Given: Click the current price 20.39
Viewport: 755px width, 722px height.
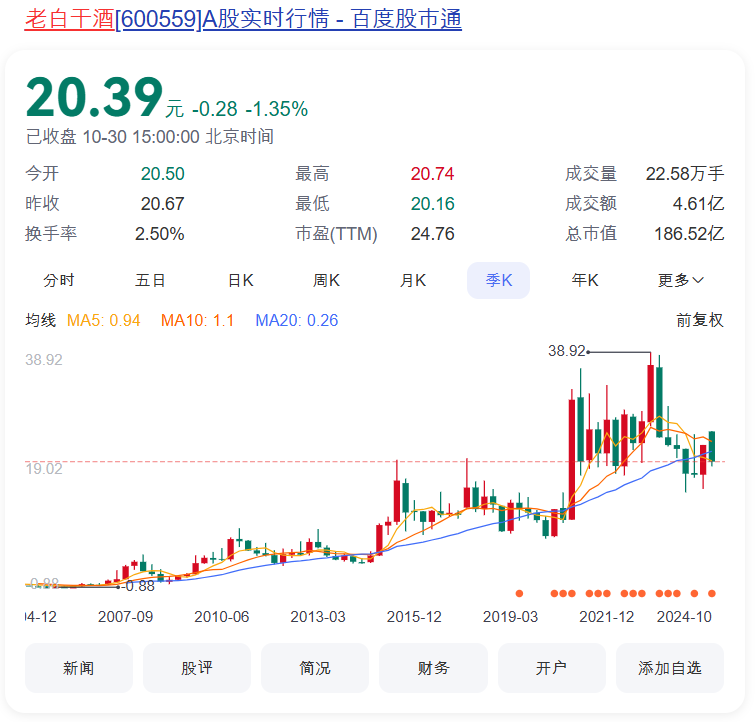Looking at the screenshot, I should point(94,98).
